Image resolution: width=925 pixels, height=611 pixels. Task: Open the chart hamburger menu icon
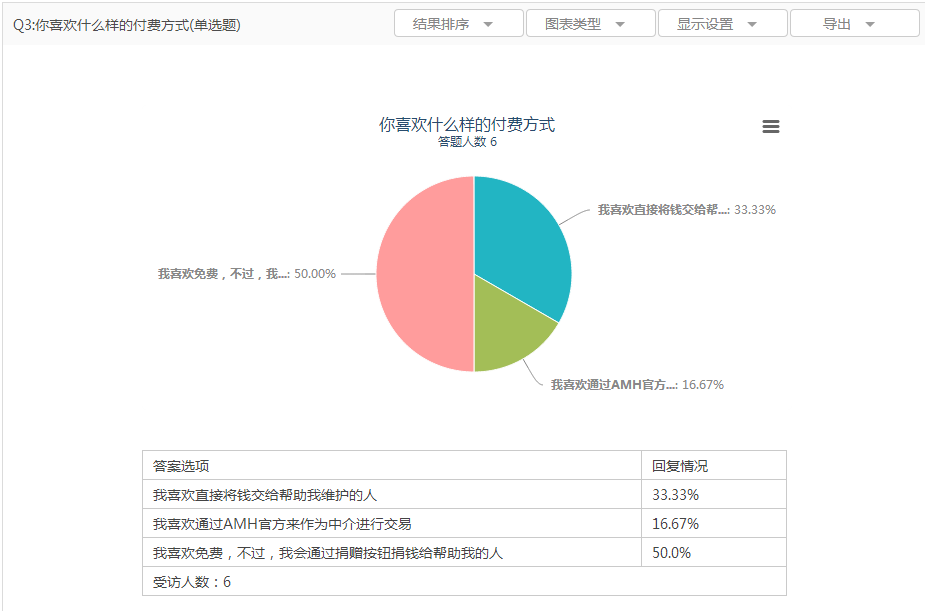770,127
